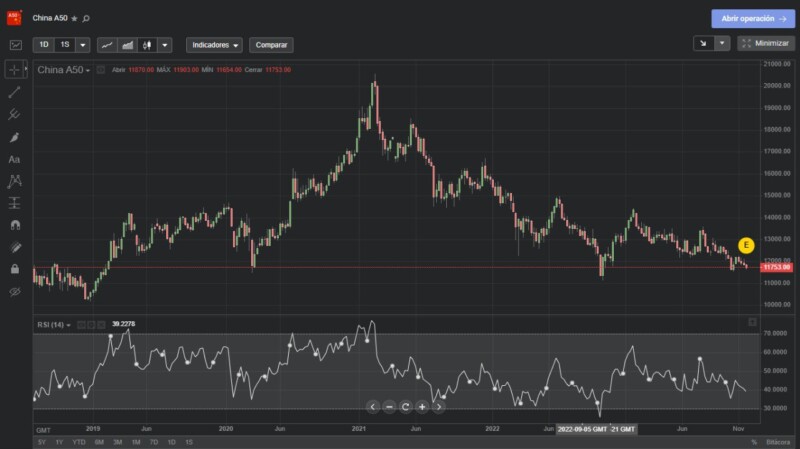
Task: Toggle the Bitácora scale option
Action: 778,442
